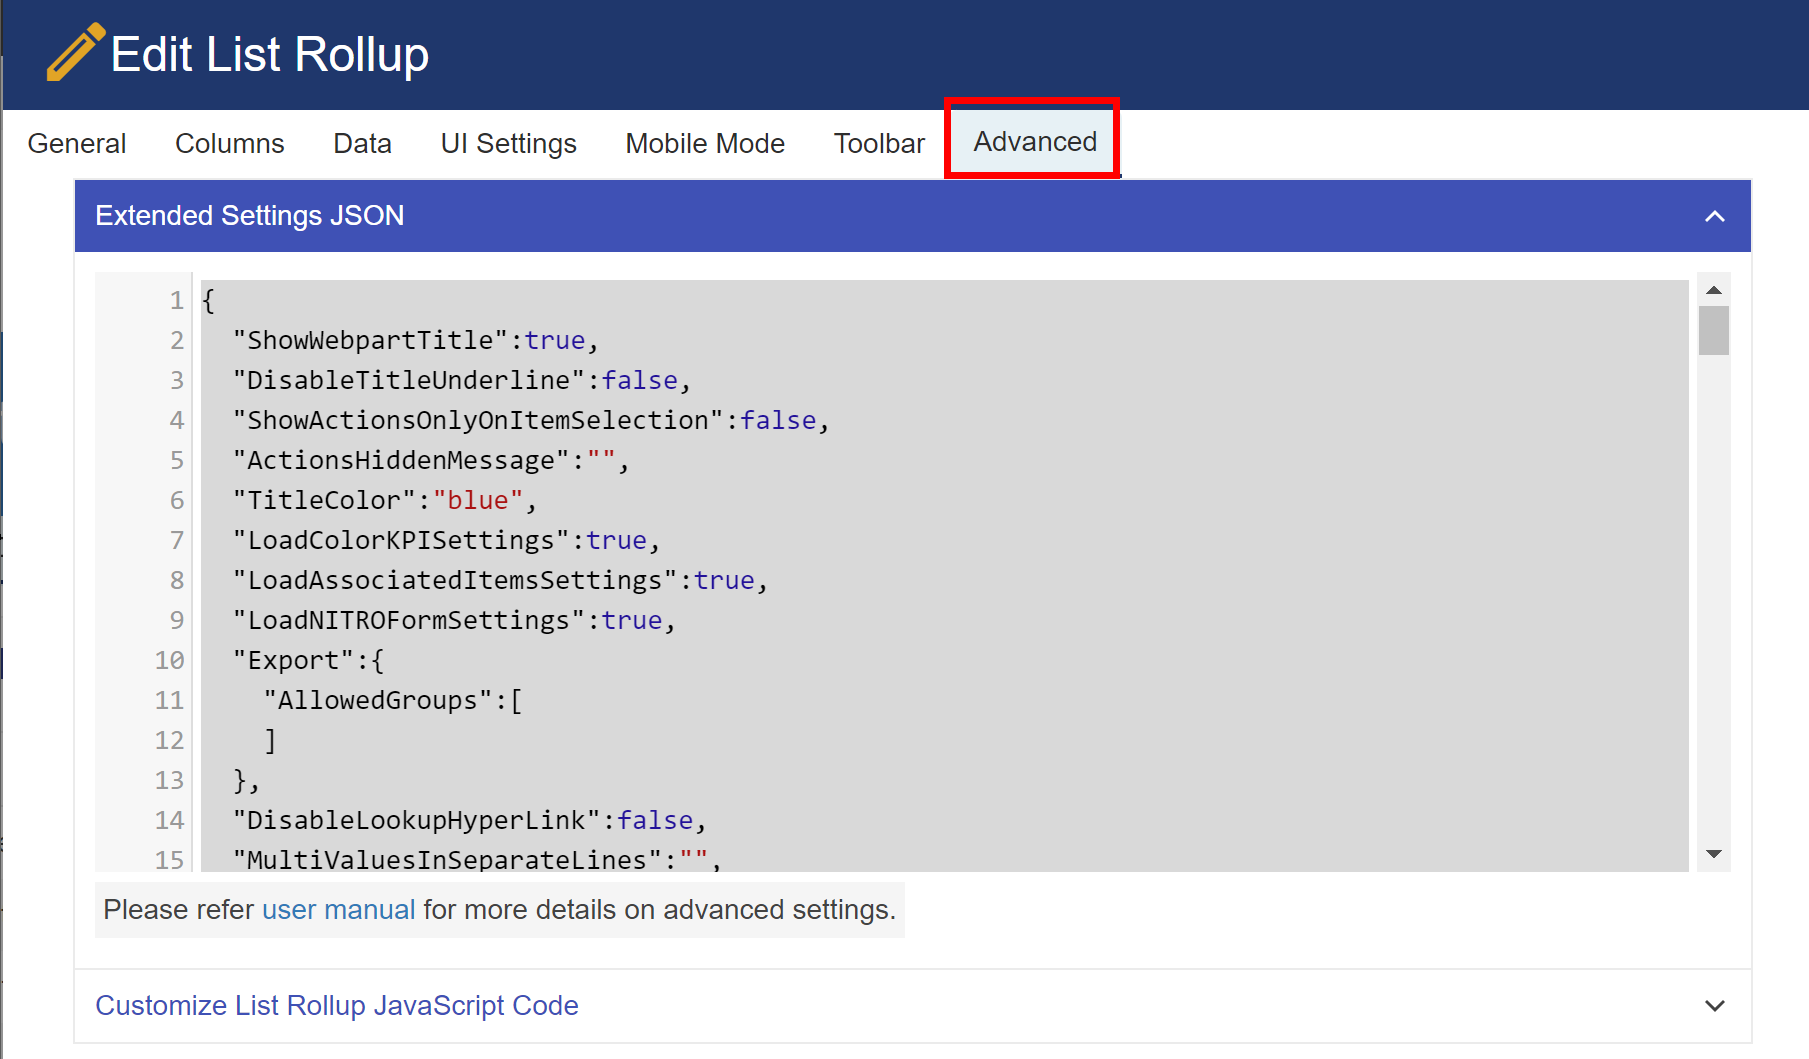Click the "DisableTitleUnderline" line

pos(461,380)
